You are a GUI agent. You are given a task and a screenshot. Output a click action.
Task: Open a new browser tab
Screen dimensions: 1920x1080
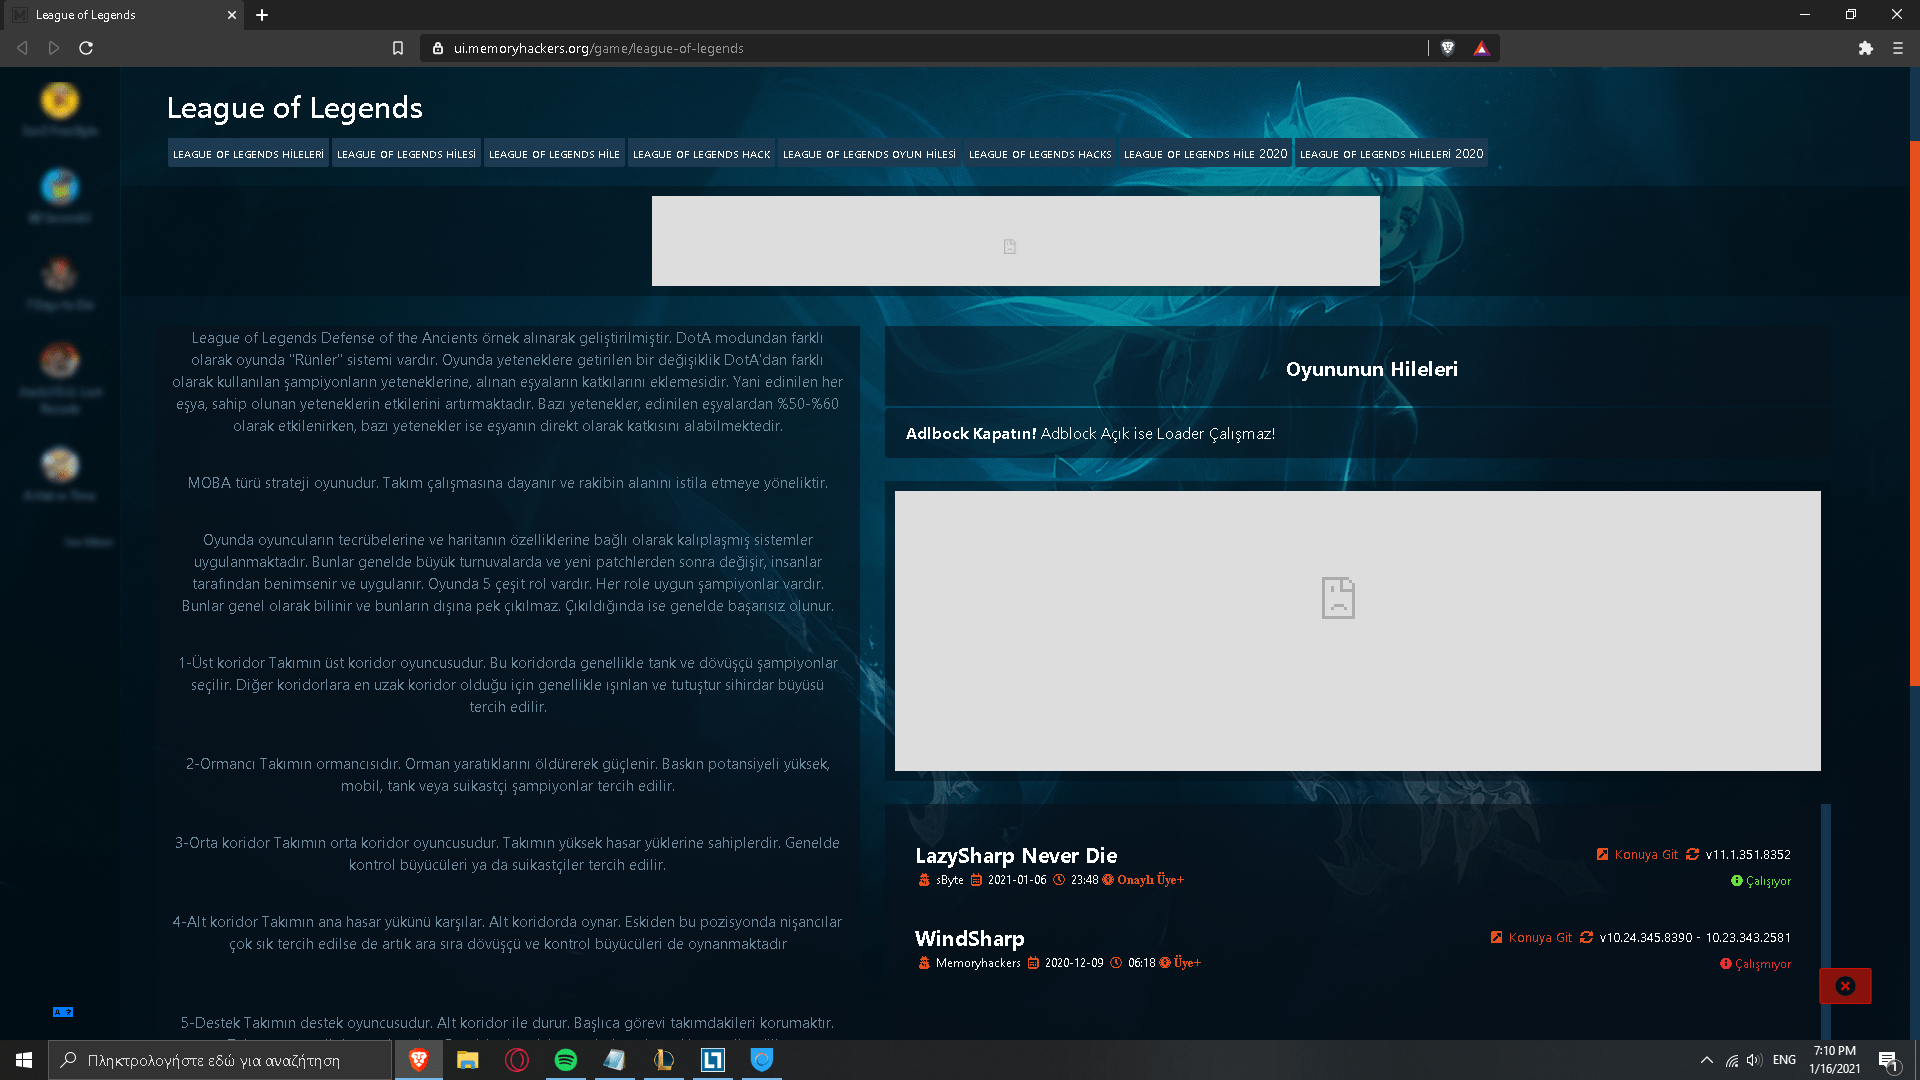pyautogui.click(x=262, y=15)
